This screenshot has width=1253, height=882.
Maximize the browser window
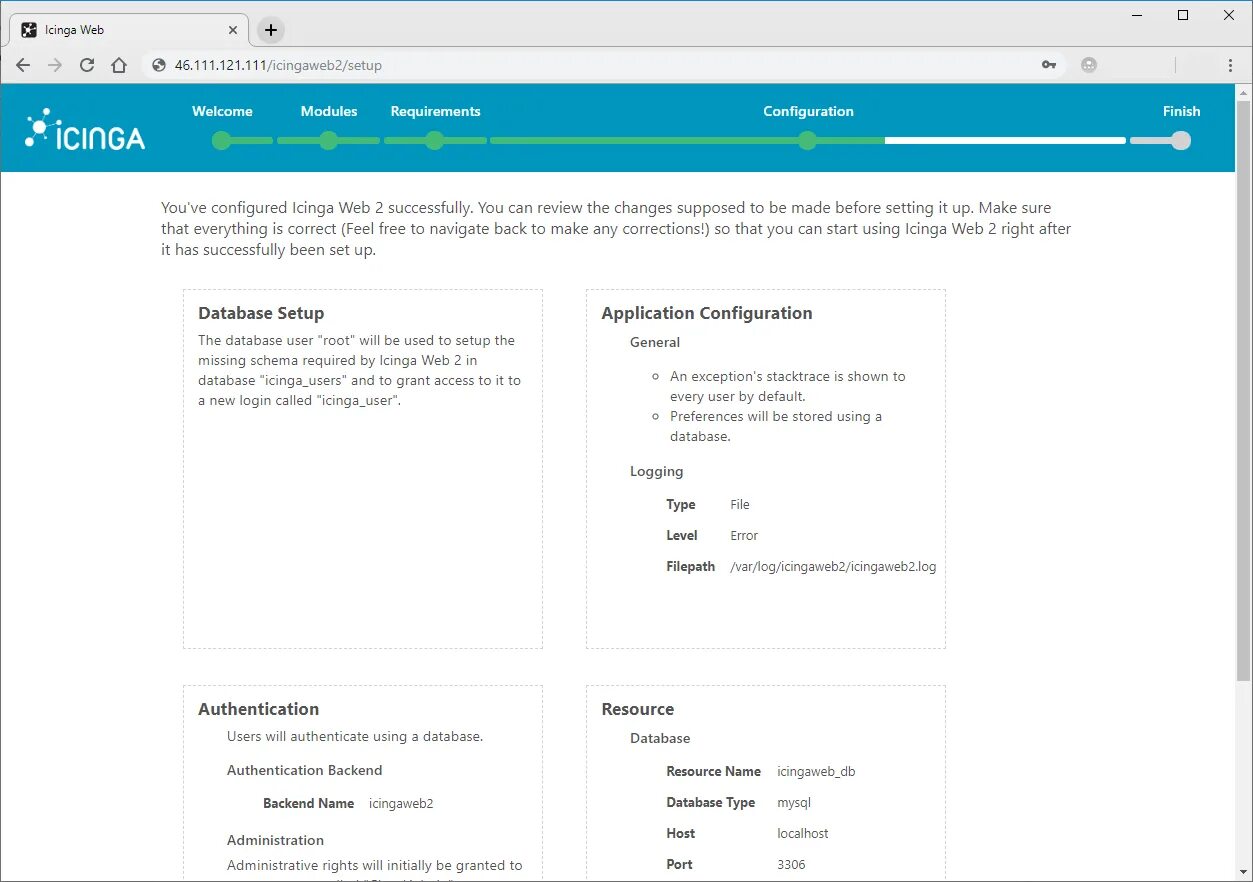[1183, 15]
